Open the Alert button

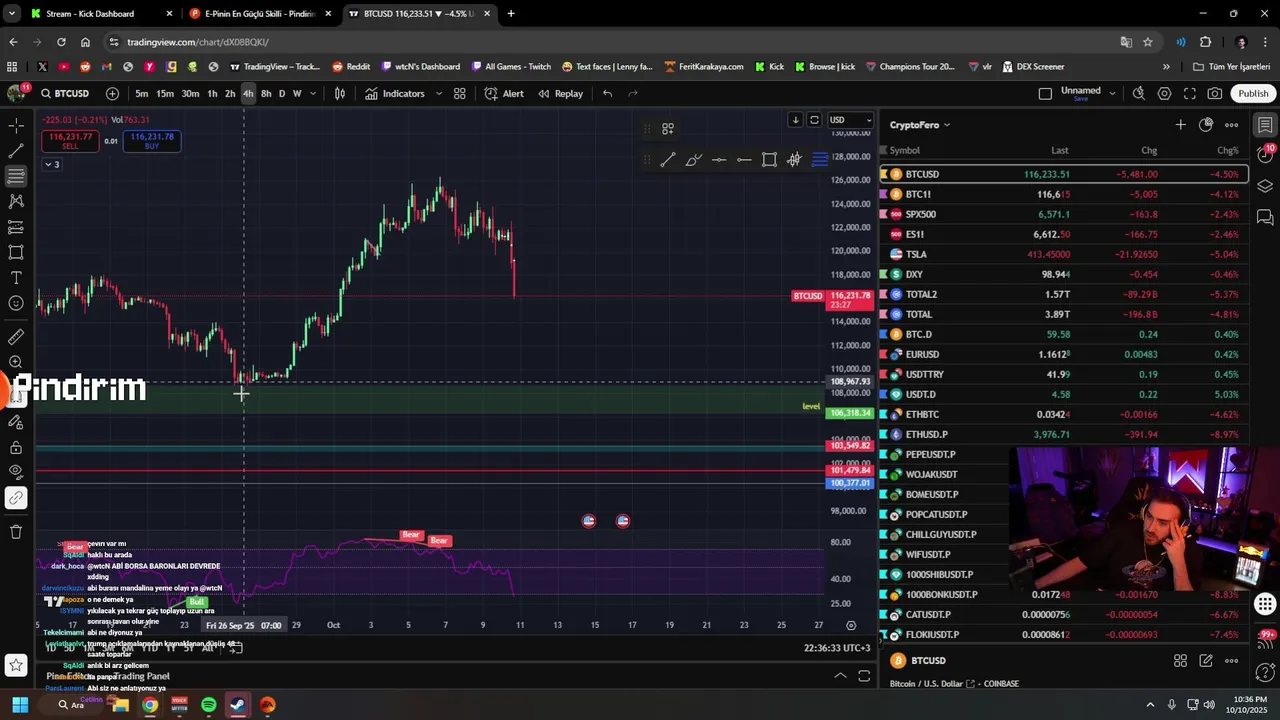pyautogui.click(x=504, y=93)
